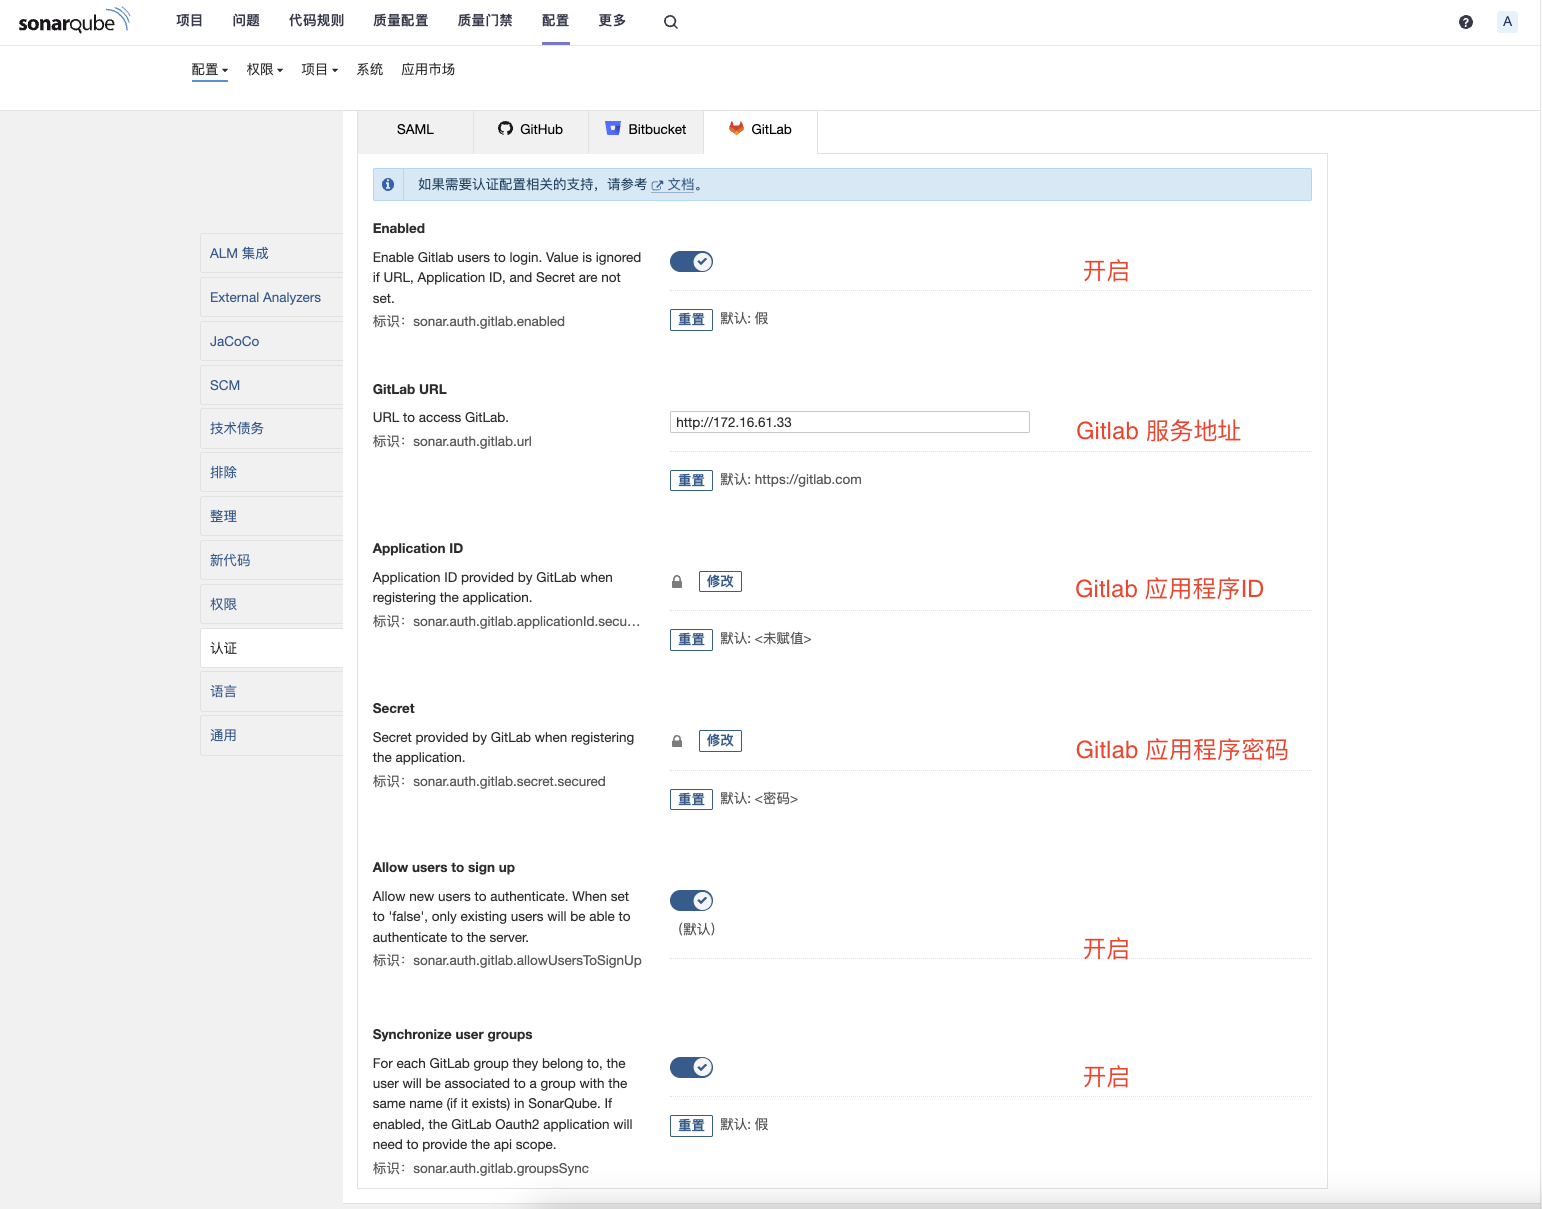This screenshot has width=1542, height=1209.
Task: Click the default https://gitlab.com text
Action: 808,480
